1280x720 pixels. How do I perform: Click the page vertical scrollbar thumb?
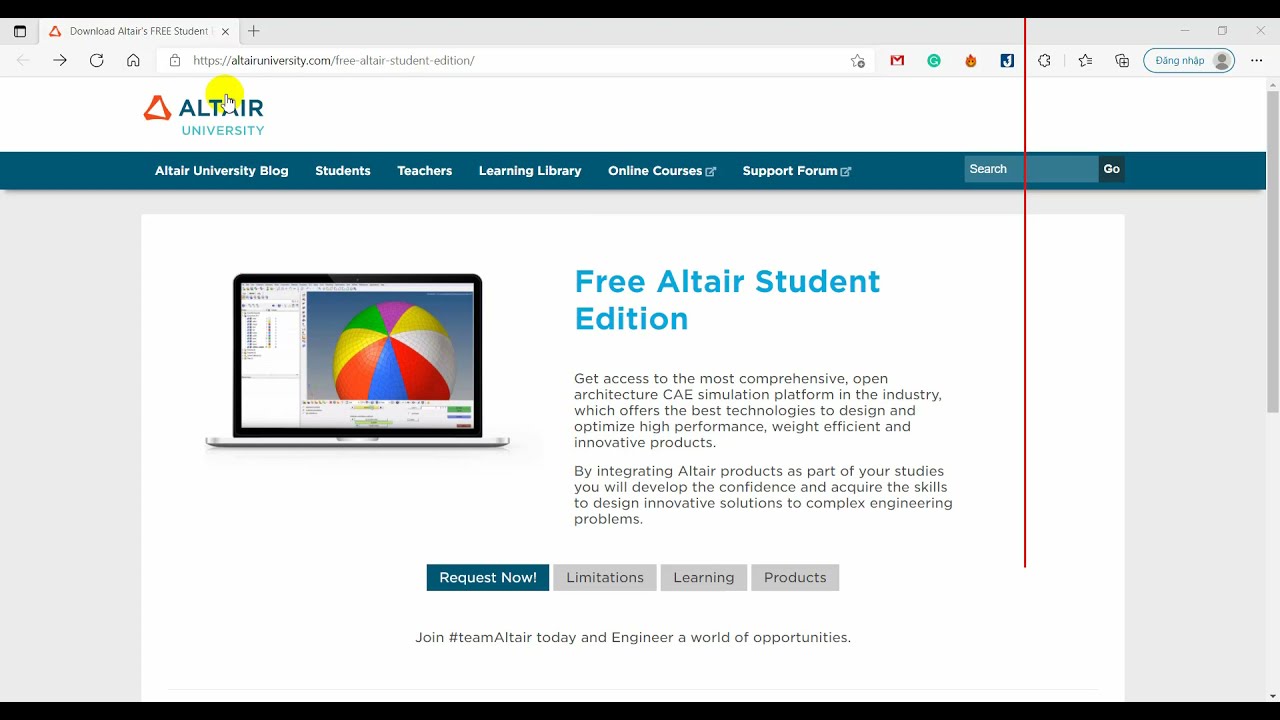tap(1273, 251)
